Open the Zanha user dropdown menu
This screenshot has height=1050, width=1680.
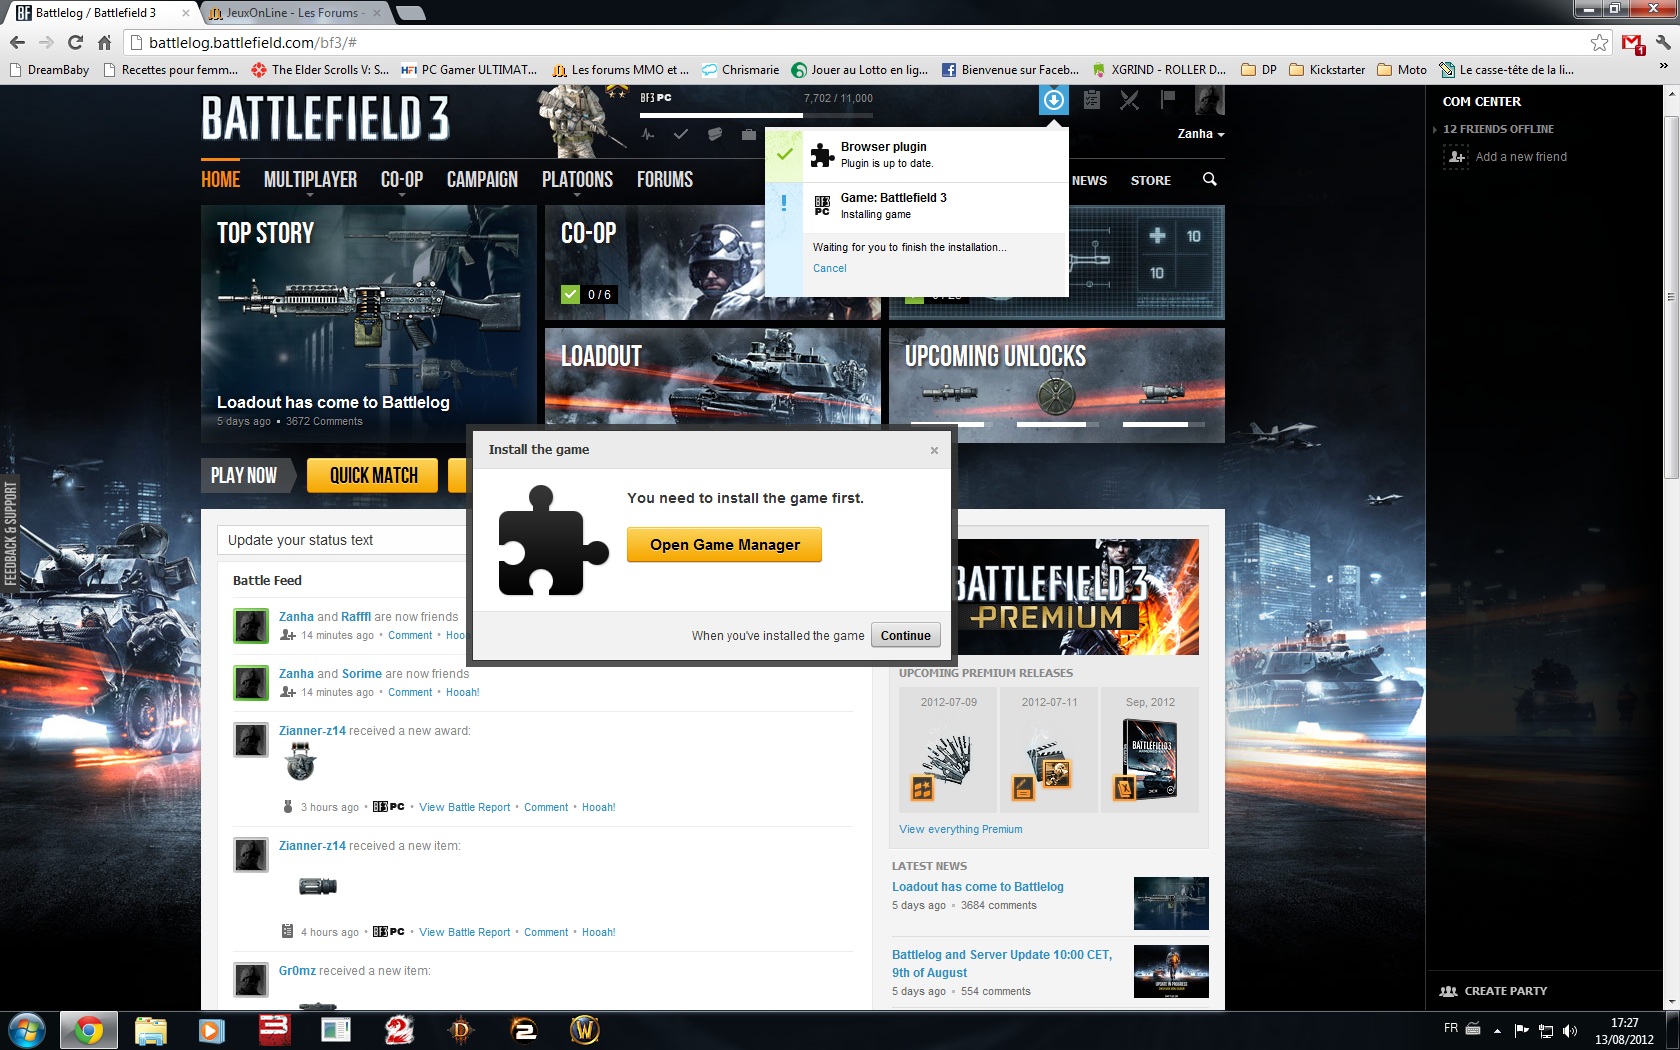click(1201, 134)
